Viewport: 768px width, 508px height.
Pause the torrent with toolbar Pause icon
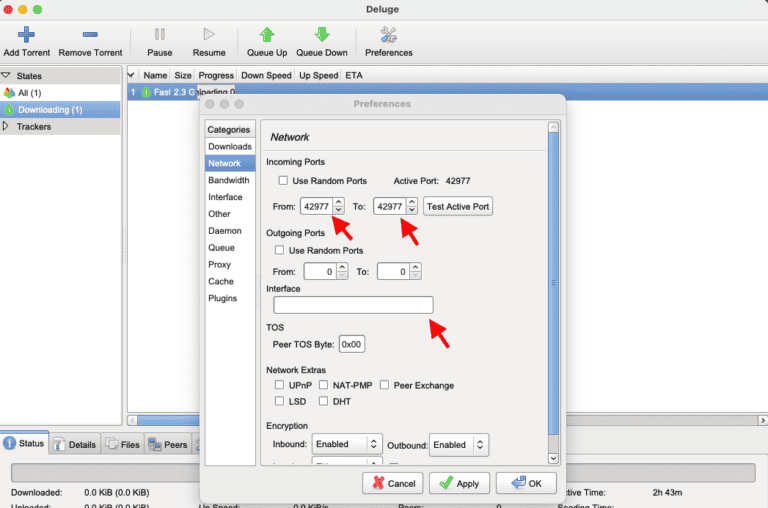(160, 35)
